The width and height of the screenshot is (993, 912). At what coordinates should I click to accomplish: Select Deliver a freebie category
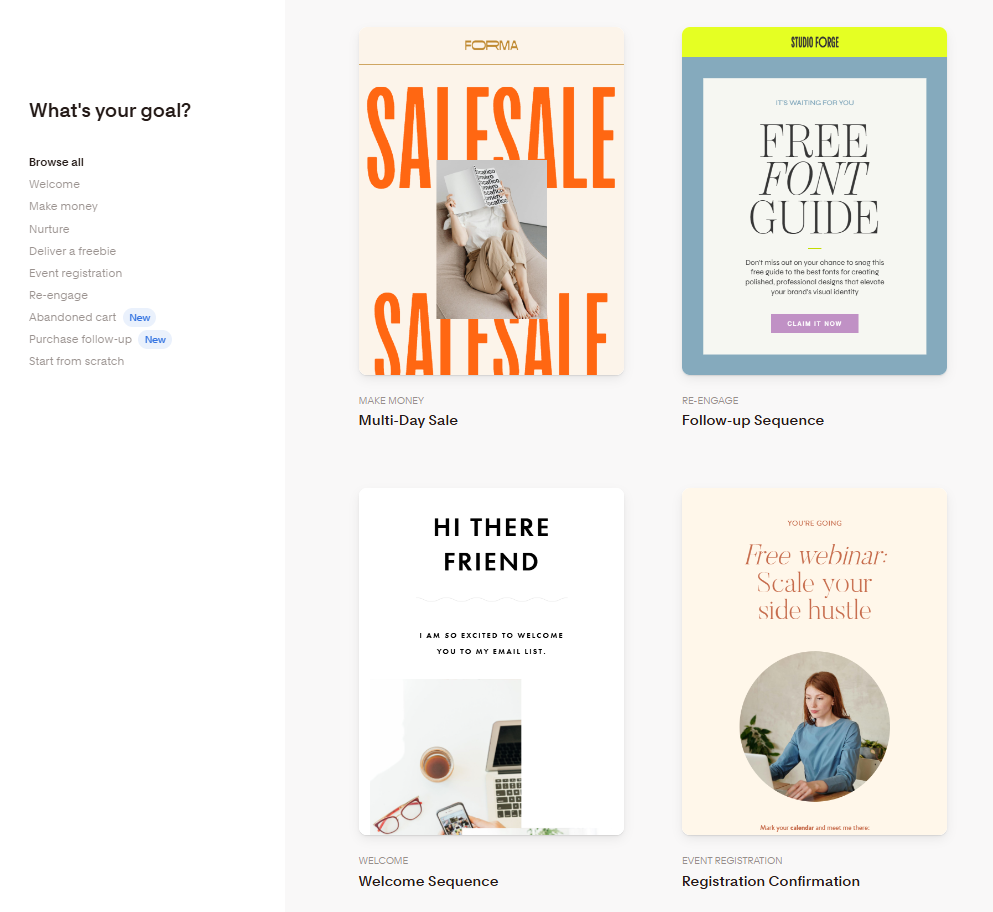point(72,251)
